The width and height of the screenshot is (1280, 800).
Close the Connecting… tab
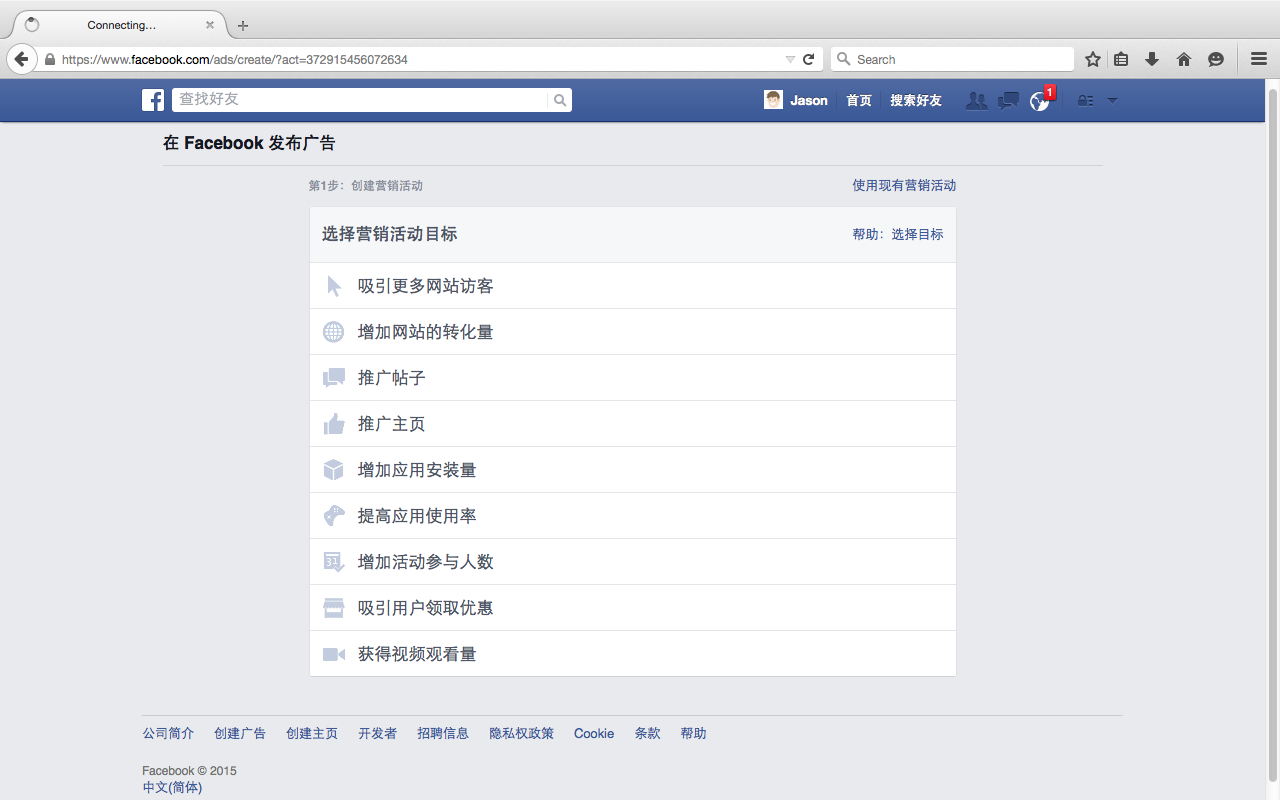pos(210,25)
